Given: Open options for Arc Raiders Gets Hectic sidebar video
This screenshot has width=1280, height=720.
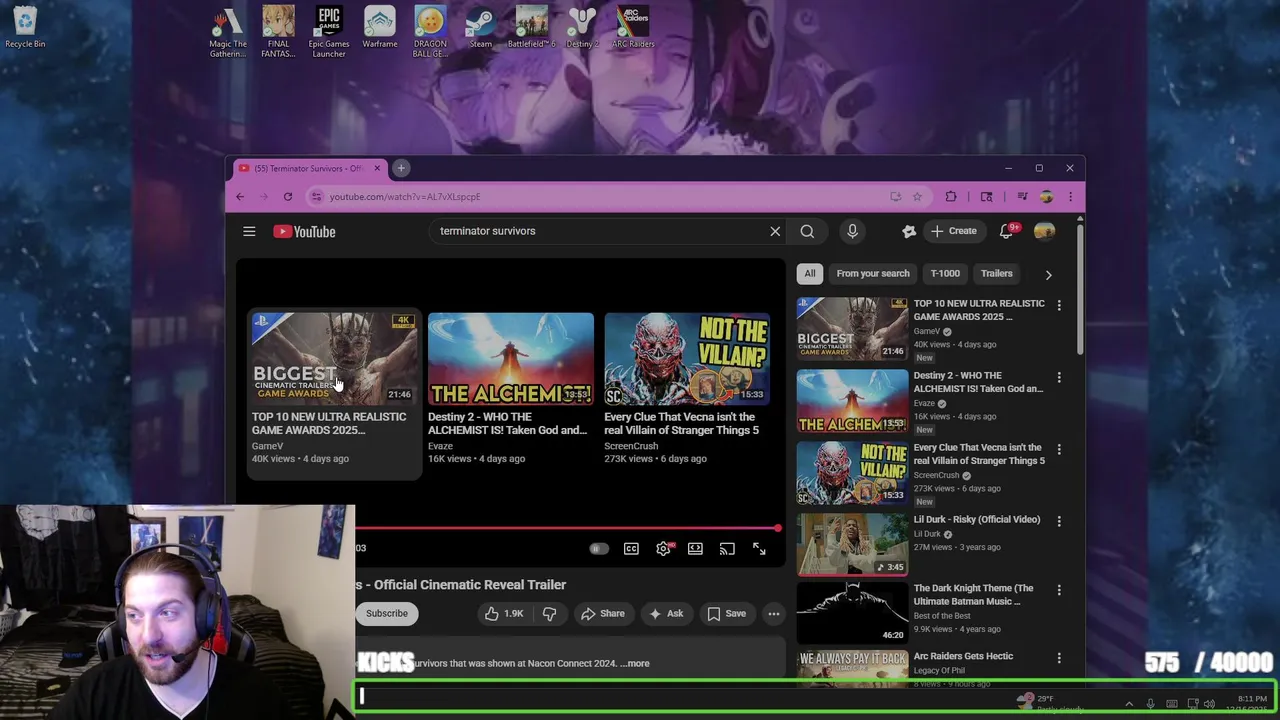Looking at the screenshot, I should tap(1059, 658).
